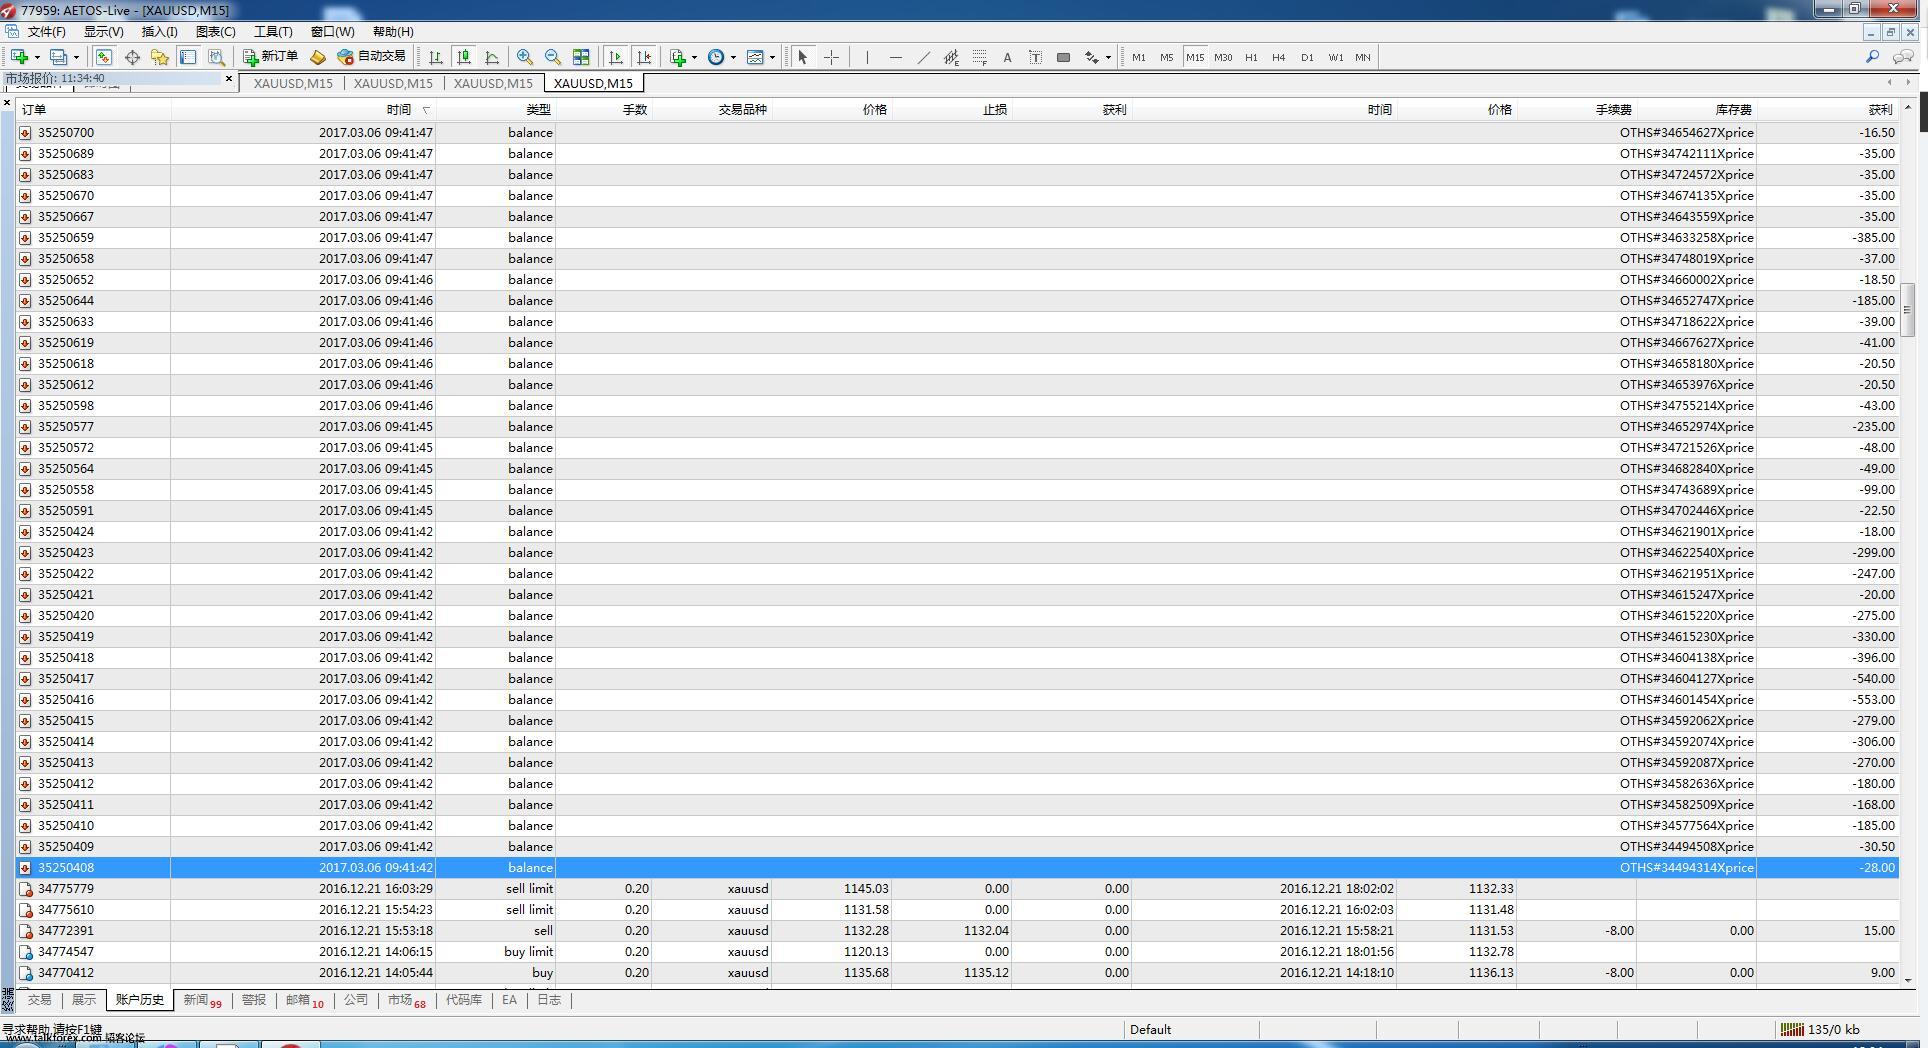Open the Market Watch panel icon
The width and height of the screenshot is (1928, 1048).
(x=104, y=57)
